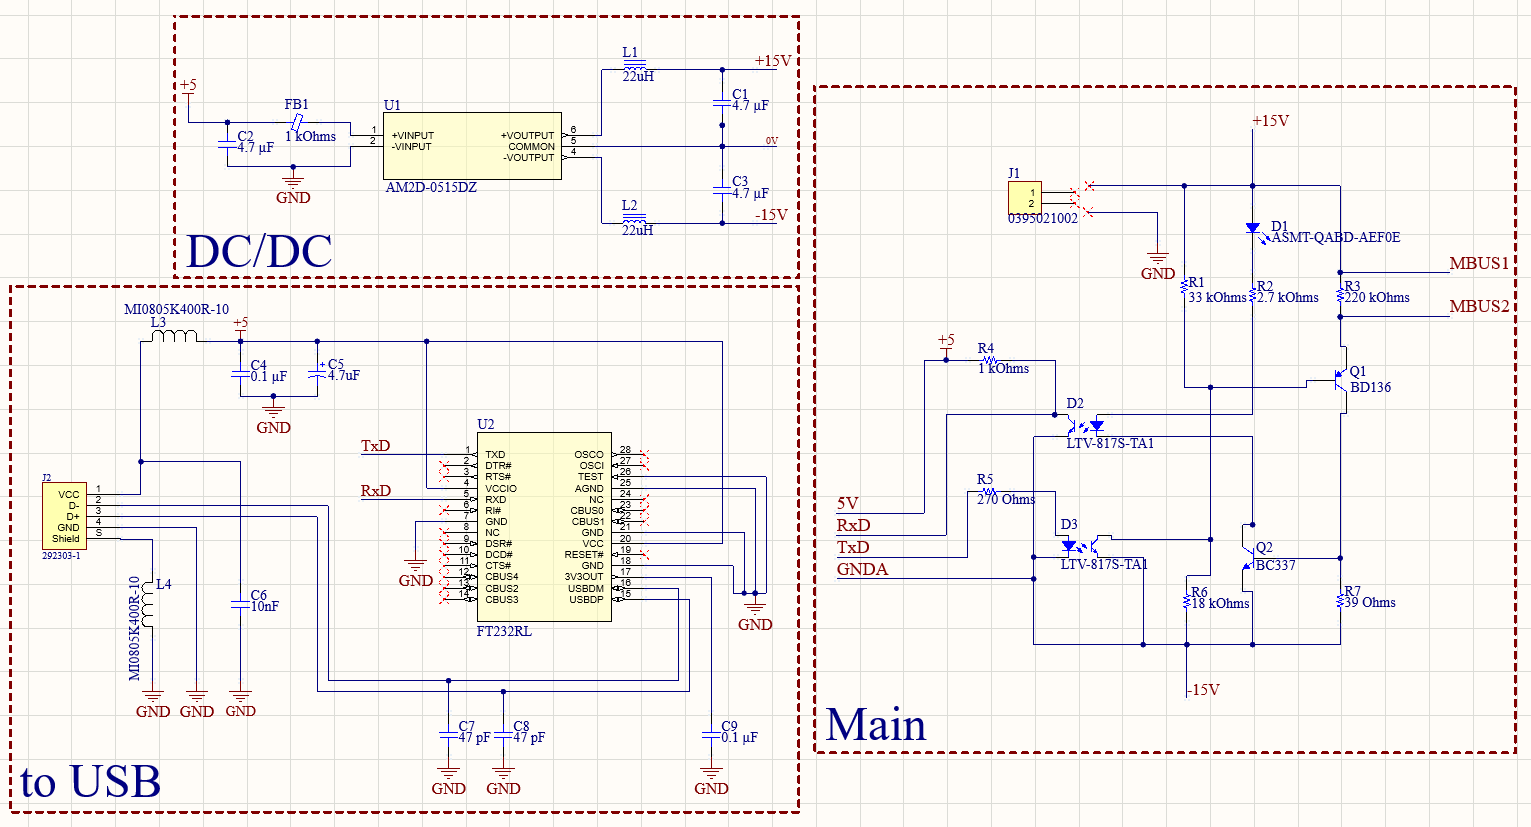
Task: Select capacitor C3 symbol
Action: (722, 190)
